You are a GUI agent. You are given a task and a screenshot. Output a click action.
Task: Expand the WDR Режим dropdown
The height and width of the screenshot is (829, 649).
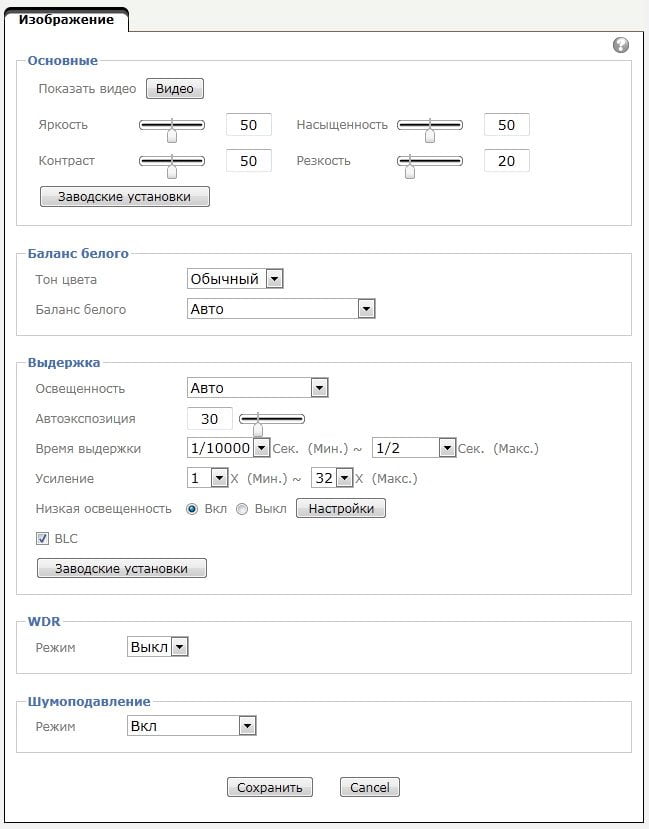point(157,647)
